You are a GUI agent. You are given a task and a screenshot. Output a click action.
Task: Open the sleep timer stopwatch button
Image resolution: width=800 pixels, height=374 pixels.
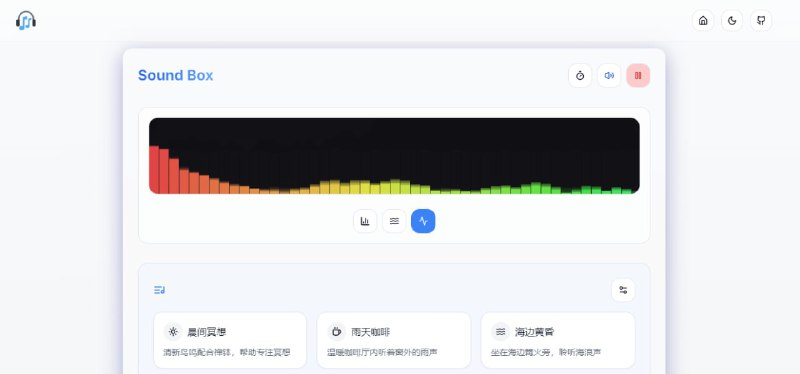pyautogui.click(x=580, y=76)
